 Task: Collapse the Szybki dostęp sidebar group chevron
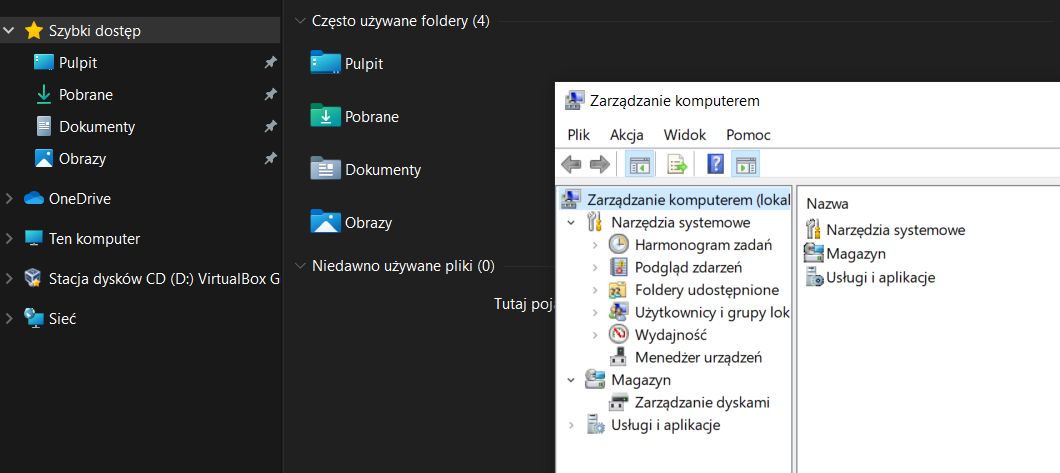point(9,30)
